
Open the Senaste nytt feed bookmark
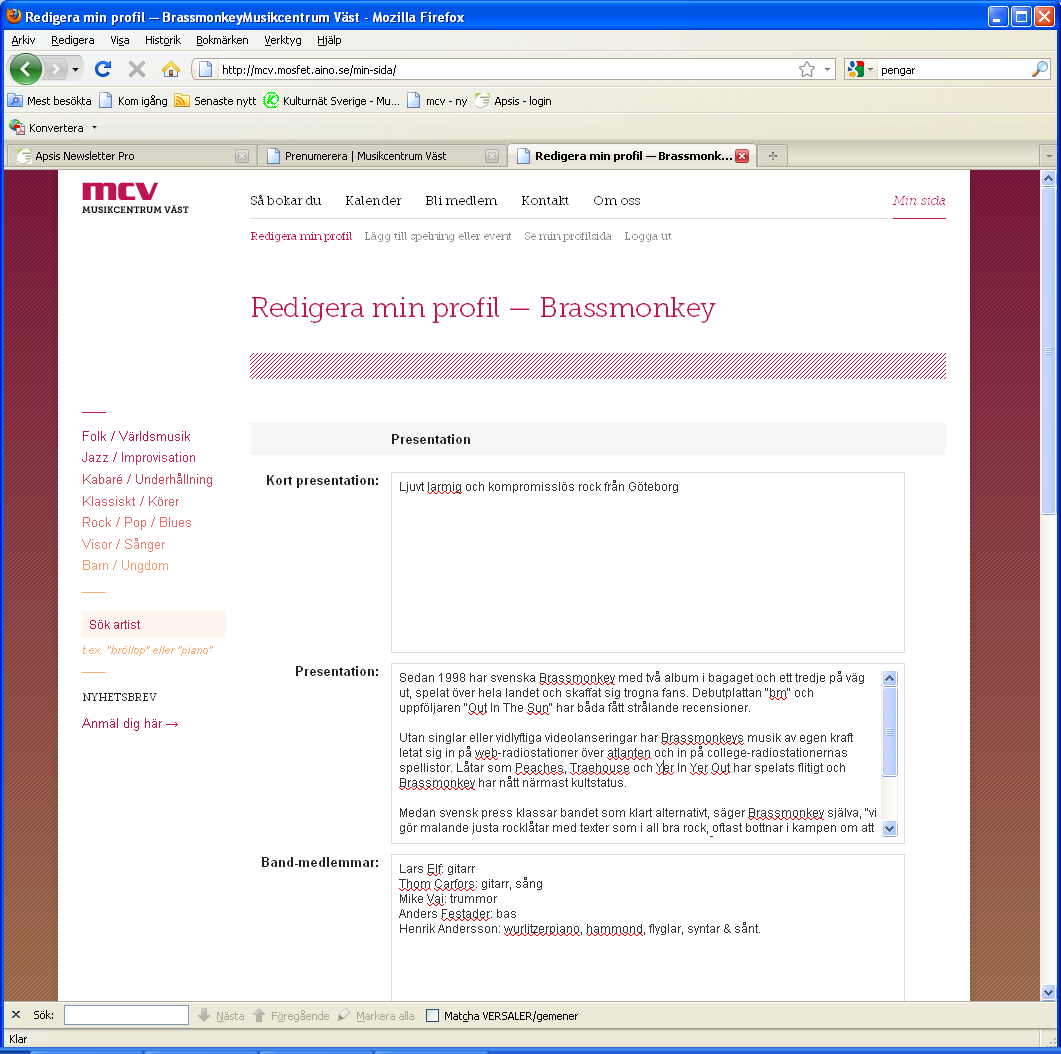pos(215,101)
